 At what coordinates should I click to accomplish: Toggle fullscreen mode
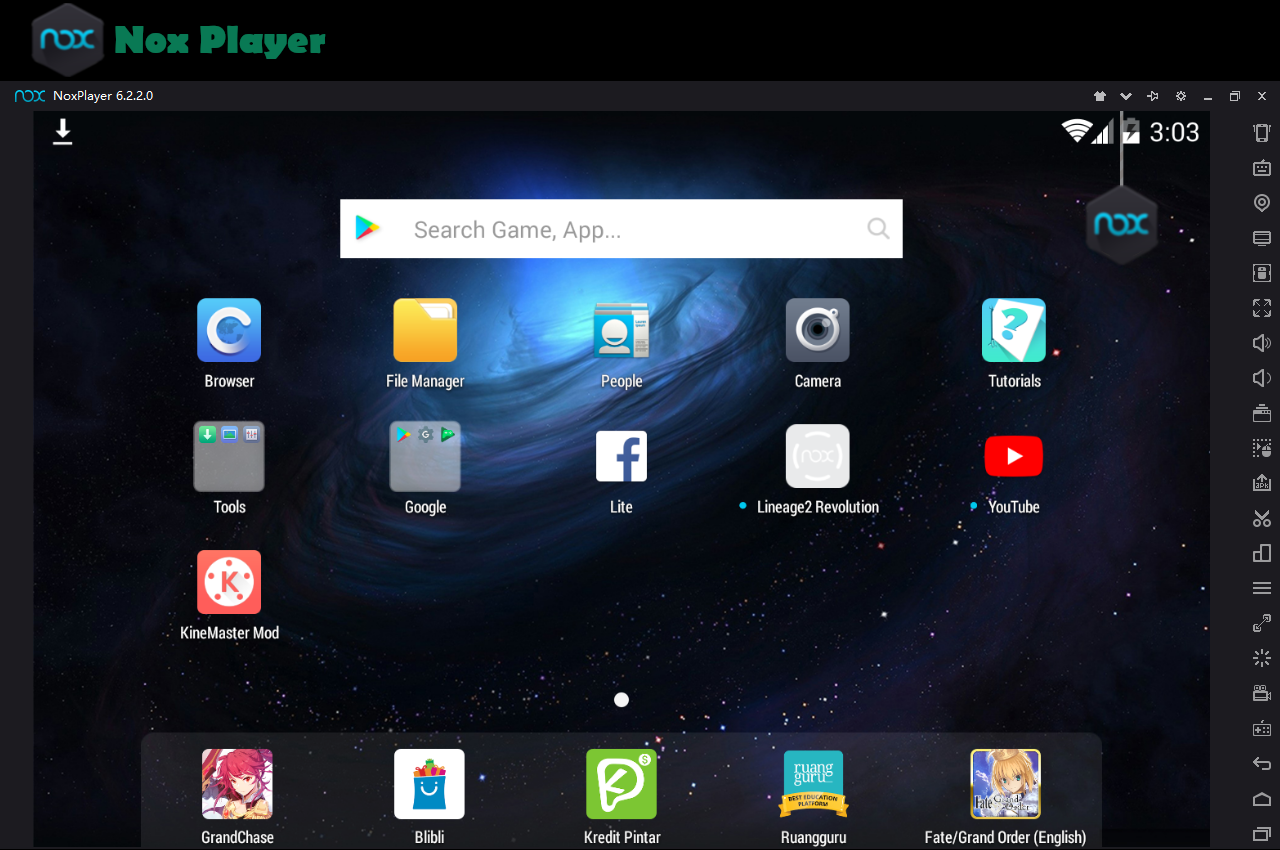coord(1262,308)
